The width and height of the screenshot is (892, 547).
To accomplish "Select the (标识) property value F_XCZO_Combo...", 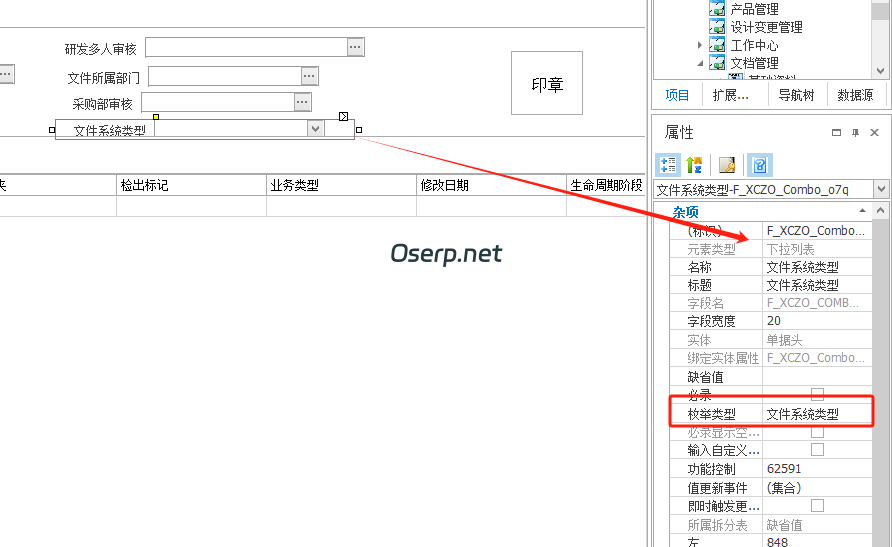I will 815,230.
